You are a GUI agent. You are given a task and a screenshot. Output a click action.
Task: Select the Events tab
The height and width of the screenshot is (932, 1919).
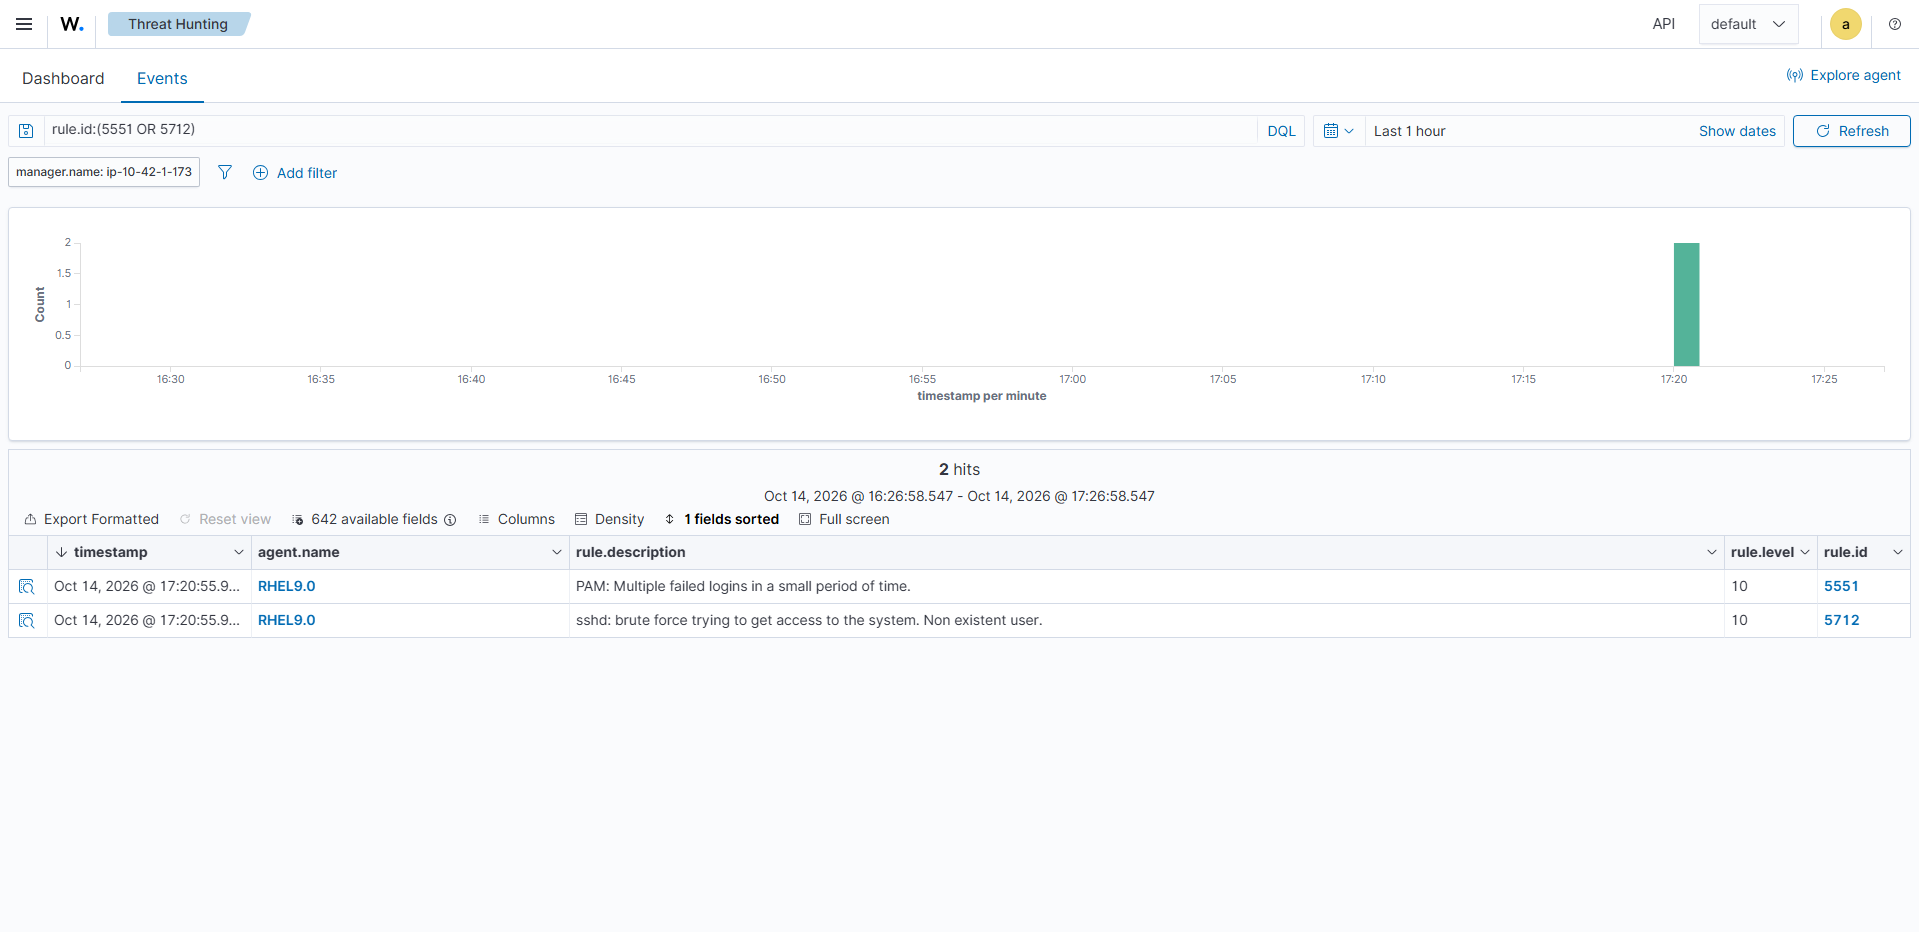162,78
